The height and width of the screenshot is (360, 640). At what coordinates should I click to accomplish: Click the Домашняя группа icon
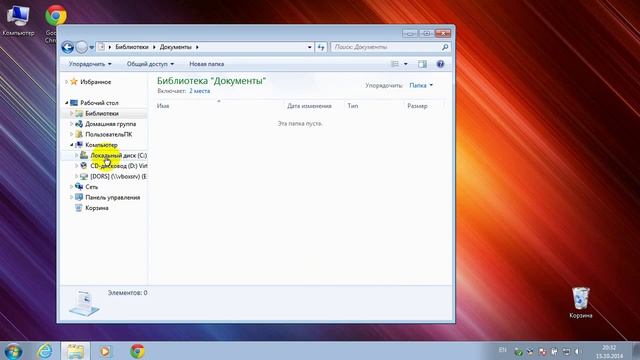coord(79,124)
